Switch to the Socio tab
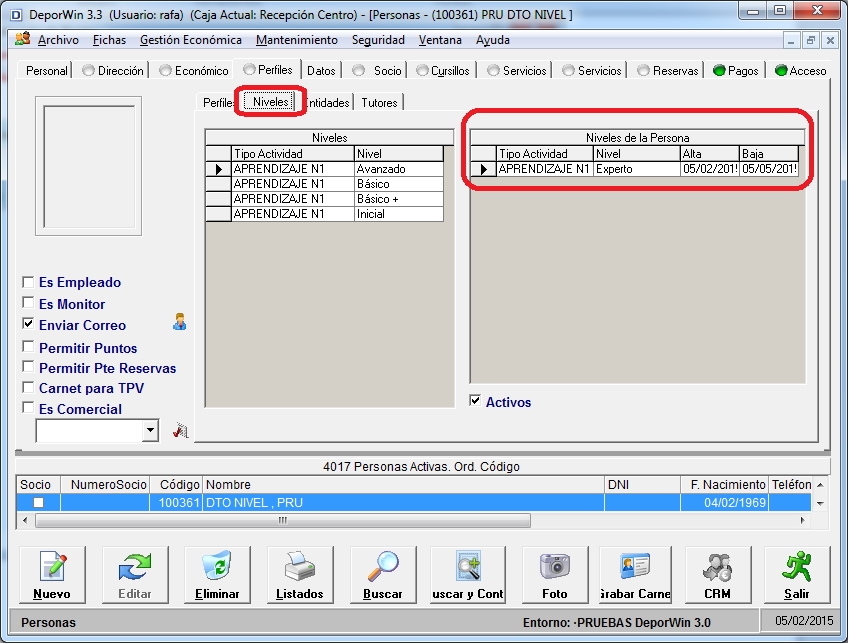This screenshot has width=849, height=644. point(378,70)
